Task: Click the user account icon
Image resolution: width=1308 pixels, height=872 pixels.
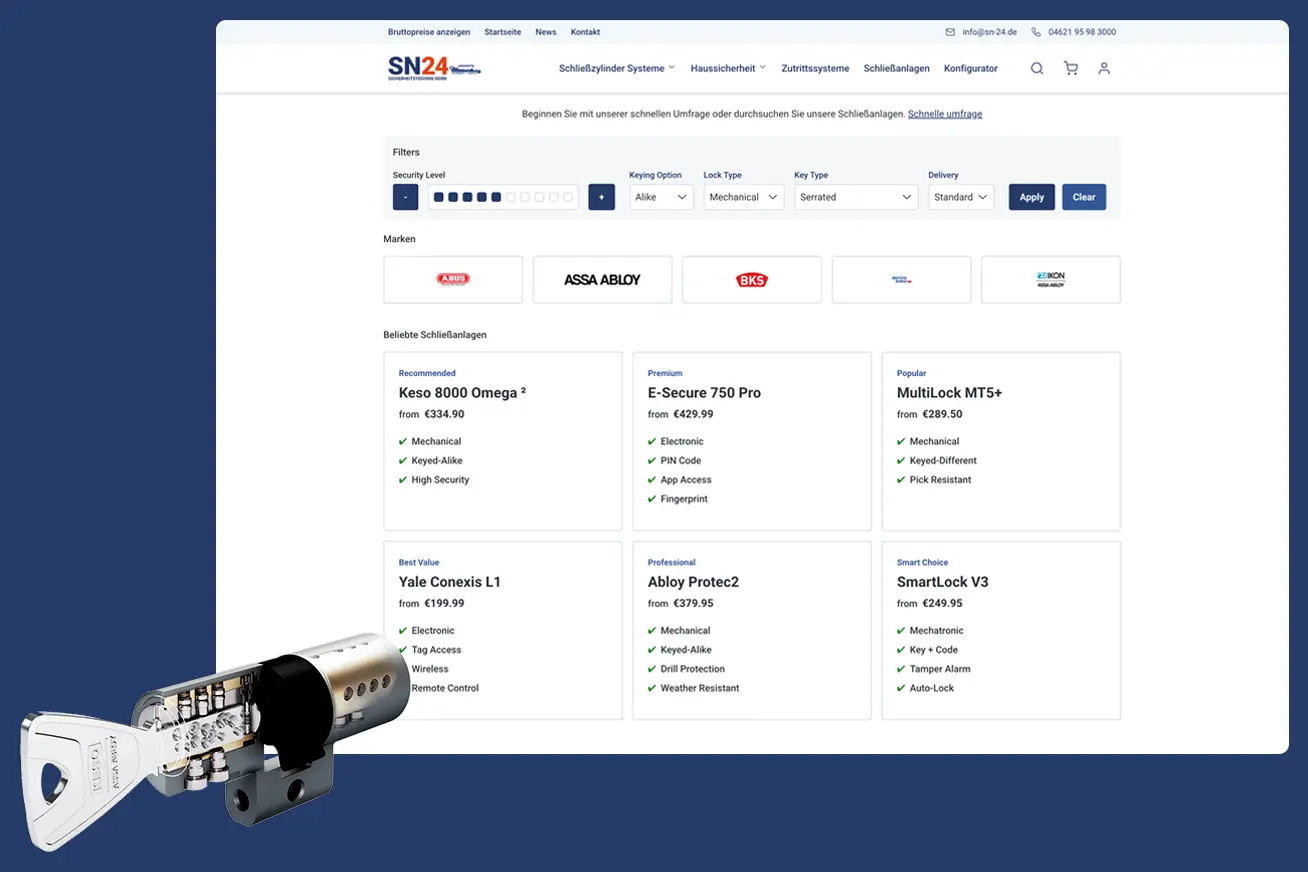Action: pyautogui.click(x=1103, y=68)
